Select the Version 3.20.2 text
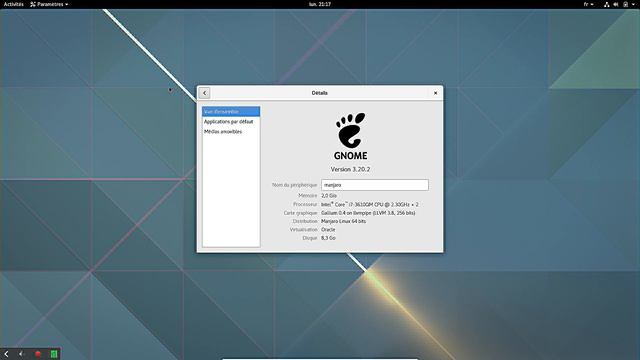This screenshot has height=360, width=640. (x=350, y=169)
